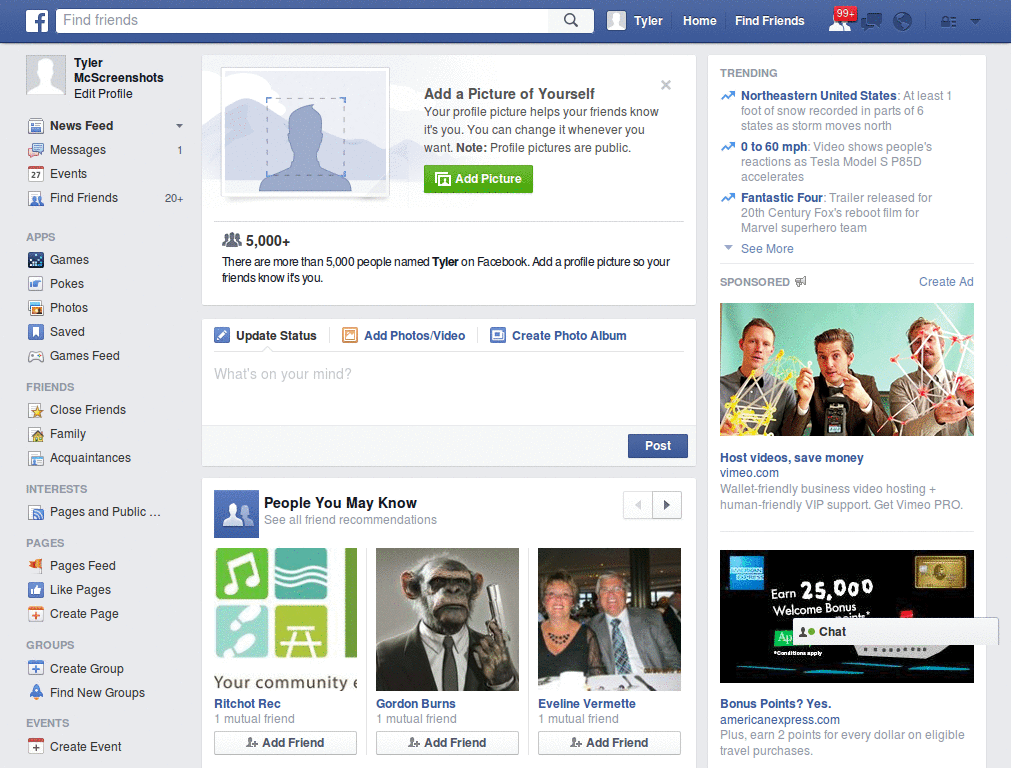Open Northeastern United States trending topic
Screen dimensions: 1024x768
818,95
